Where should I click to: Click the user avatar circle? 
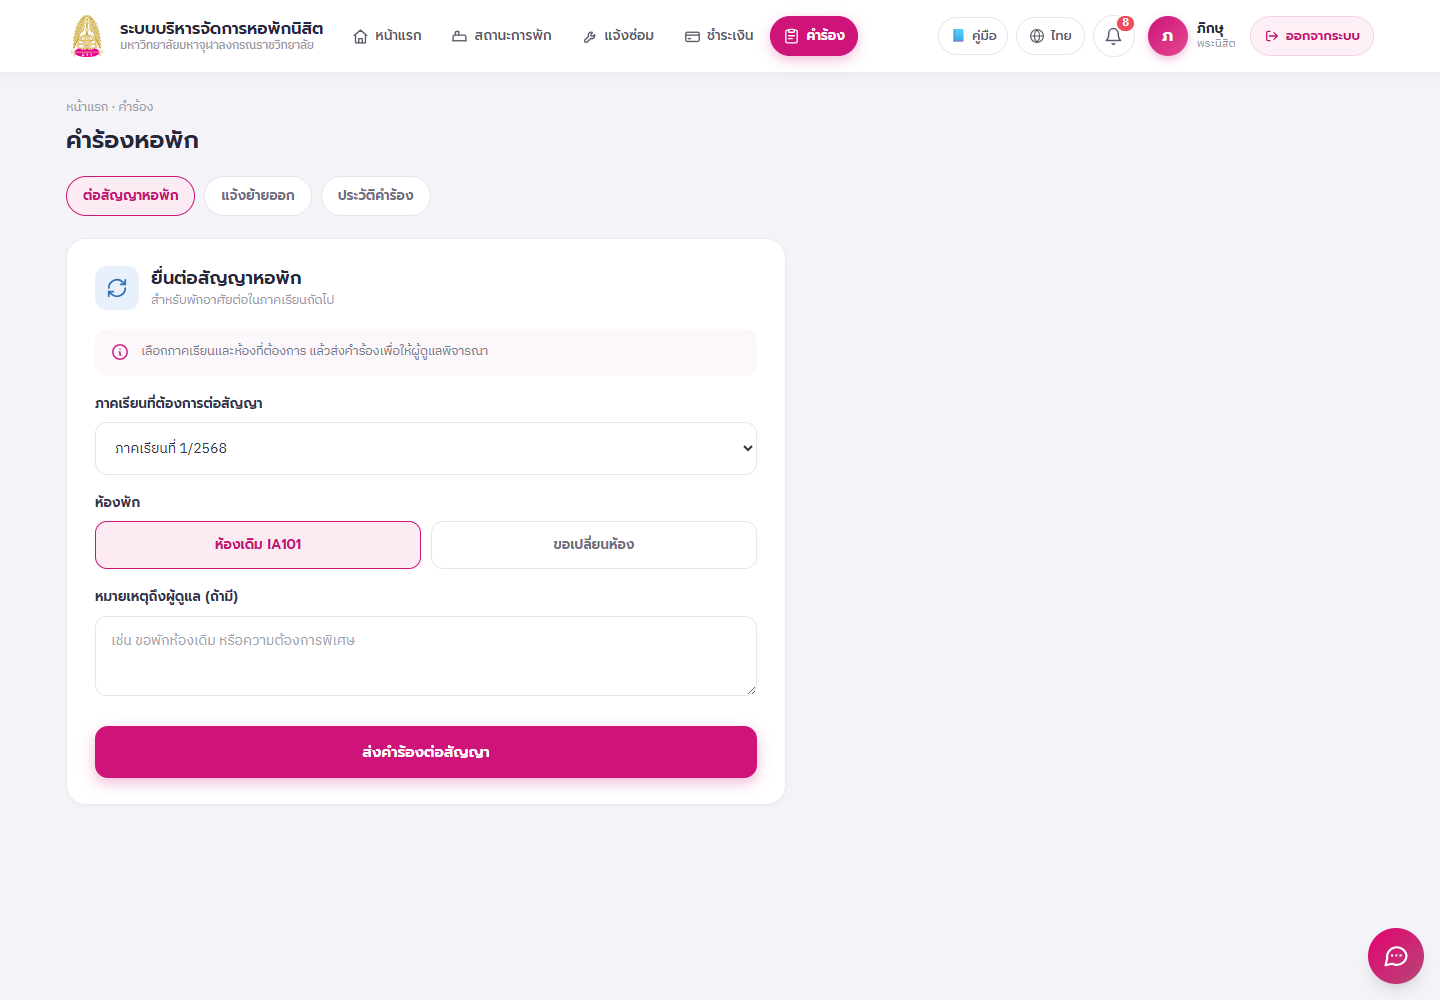[x=1167, y=36]
